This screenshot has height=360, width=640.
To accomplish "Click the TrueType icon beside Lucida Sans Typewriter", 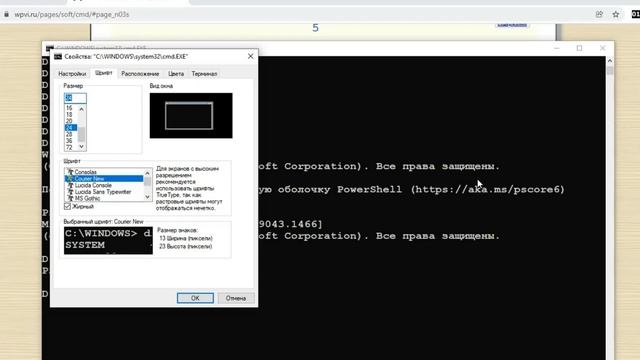I will pyautogui.click(x=70, y=192).
